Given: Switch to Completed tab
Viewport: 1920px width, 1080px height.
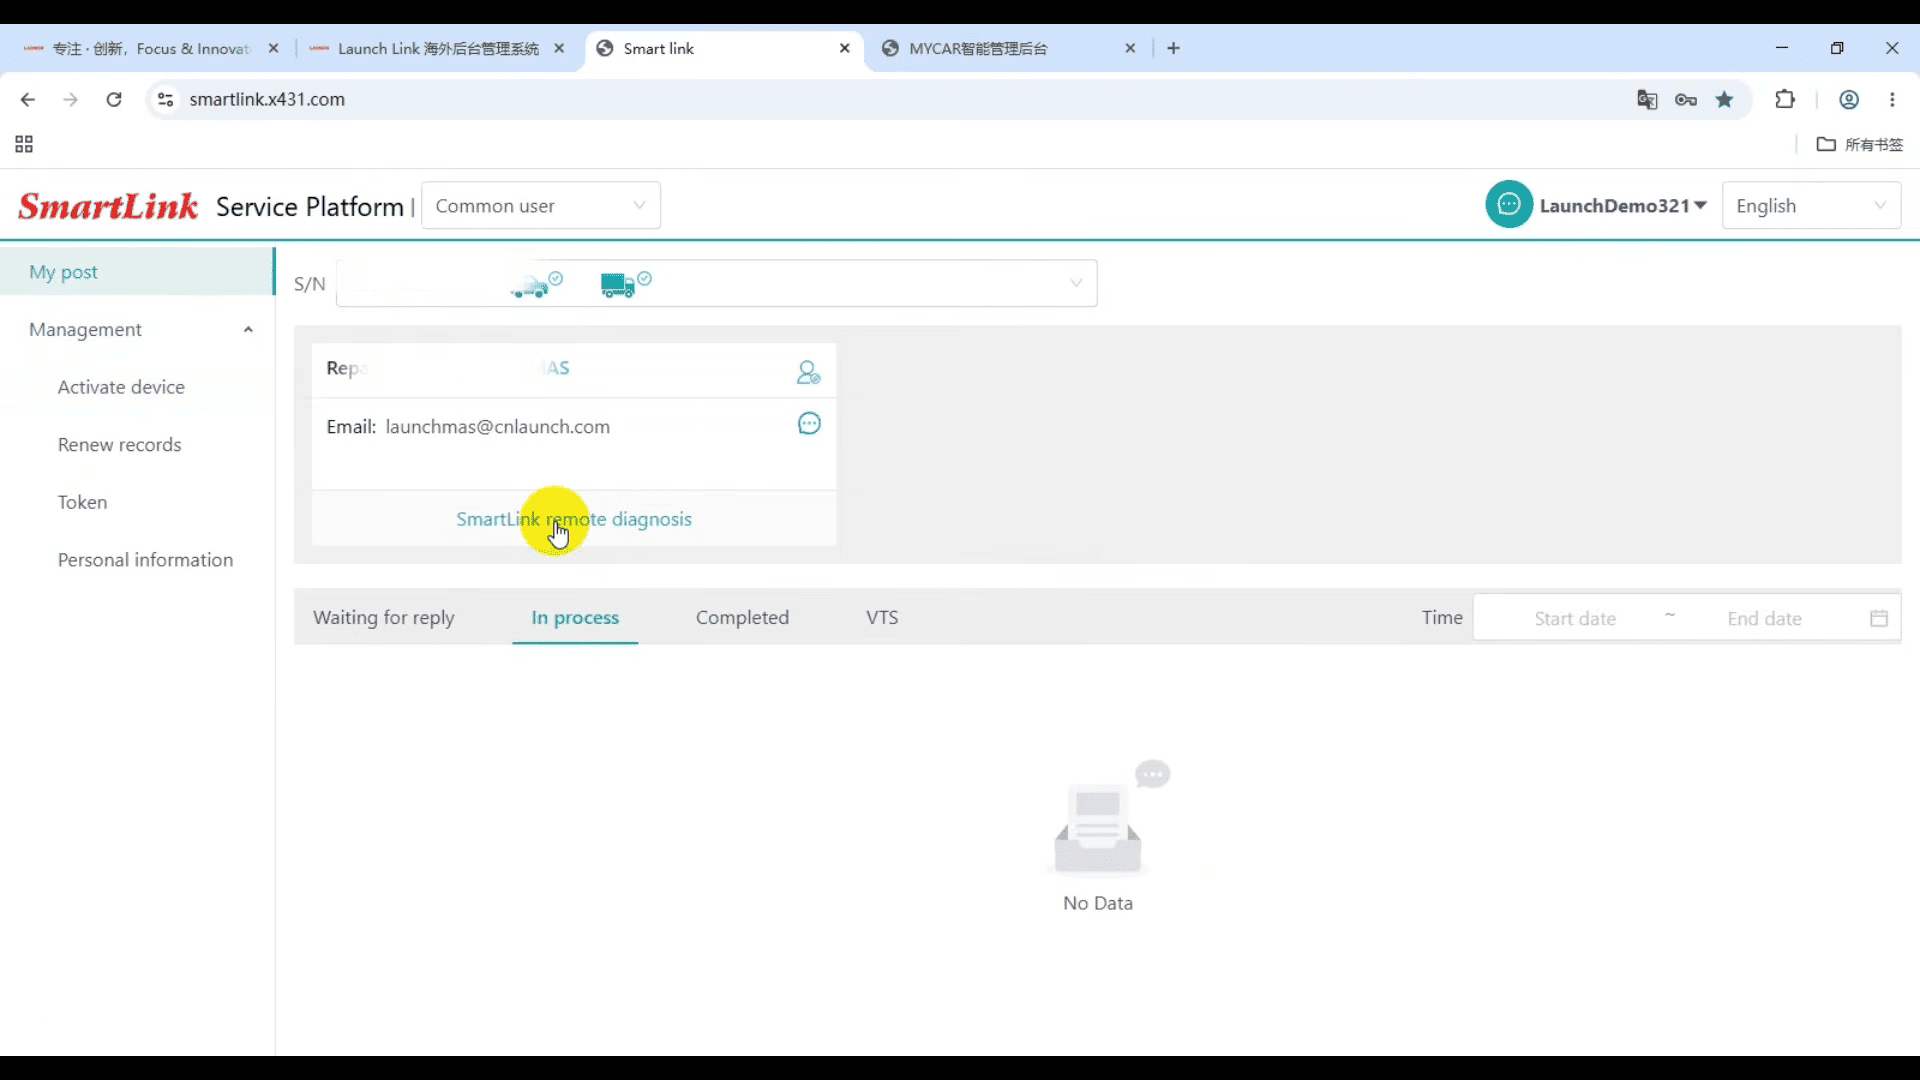Looking at the screenshot, I should point(742,618).
